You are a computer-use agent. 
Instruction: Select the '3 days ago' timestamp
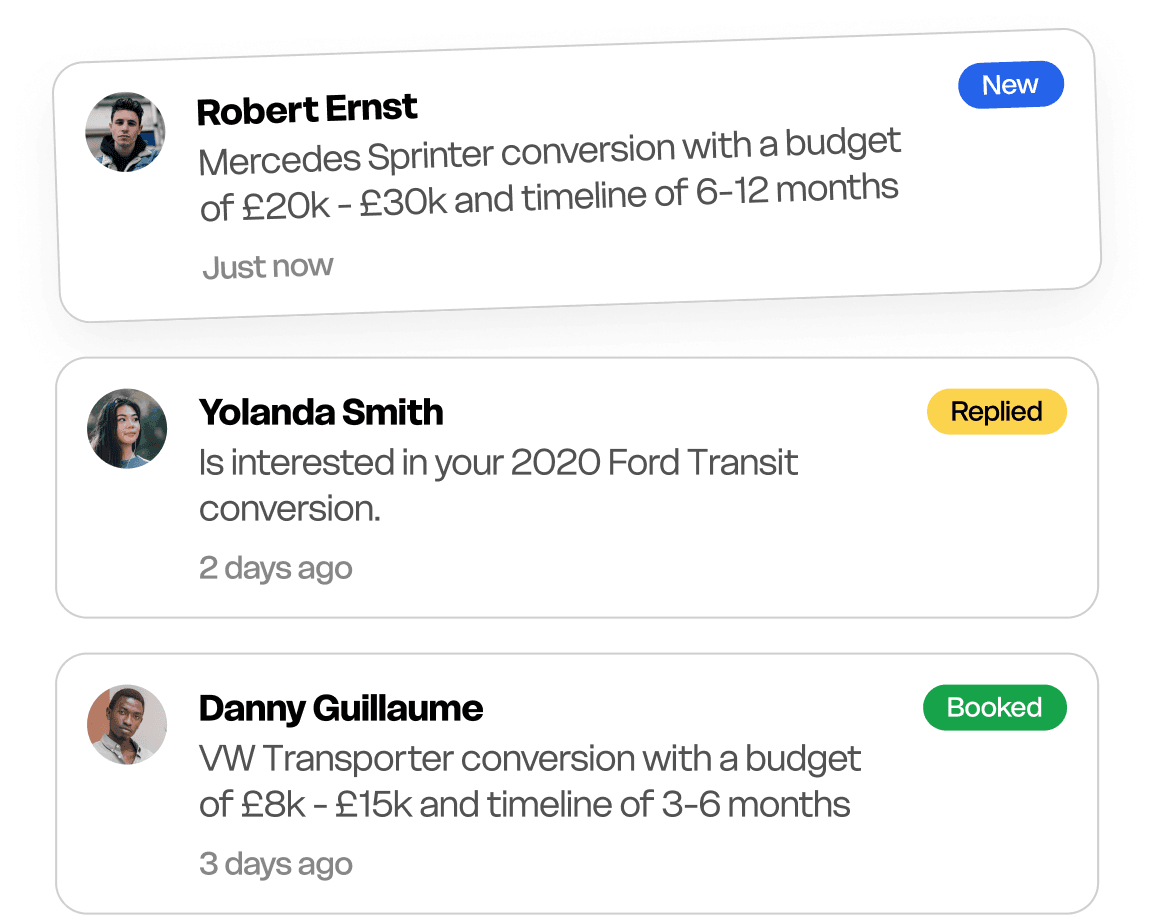[x=275, y=864]
